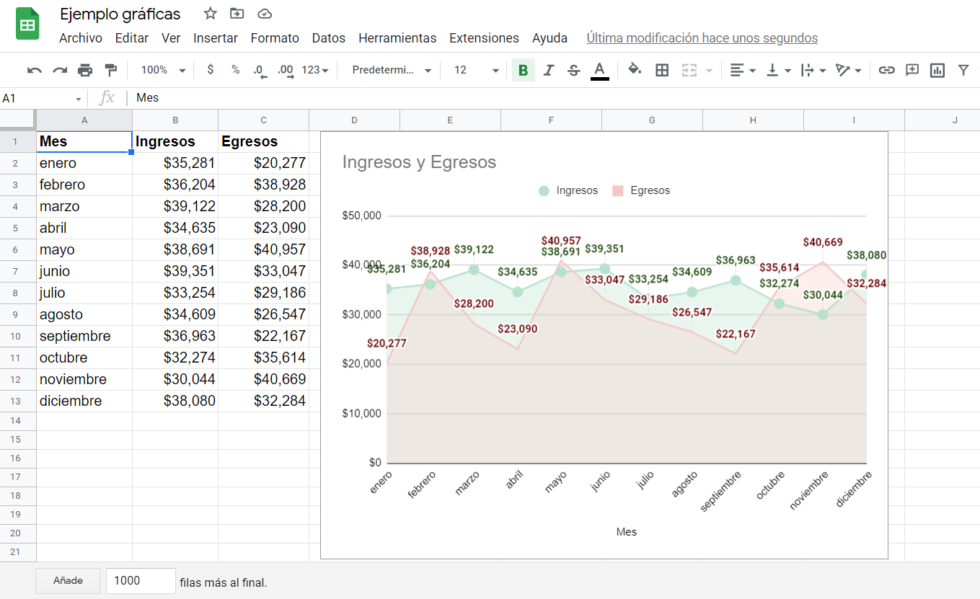This screenshot has width=980, height=599.
Task: Open the font size dropdown showing 12
Action: 467,70
